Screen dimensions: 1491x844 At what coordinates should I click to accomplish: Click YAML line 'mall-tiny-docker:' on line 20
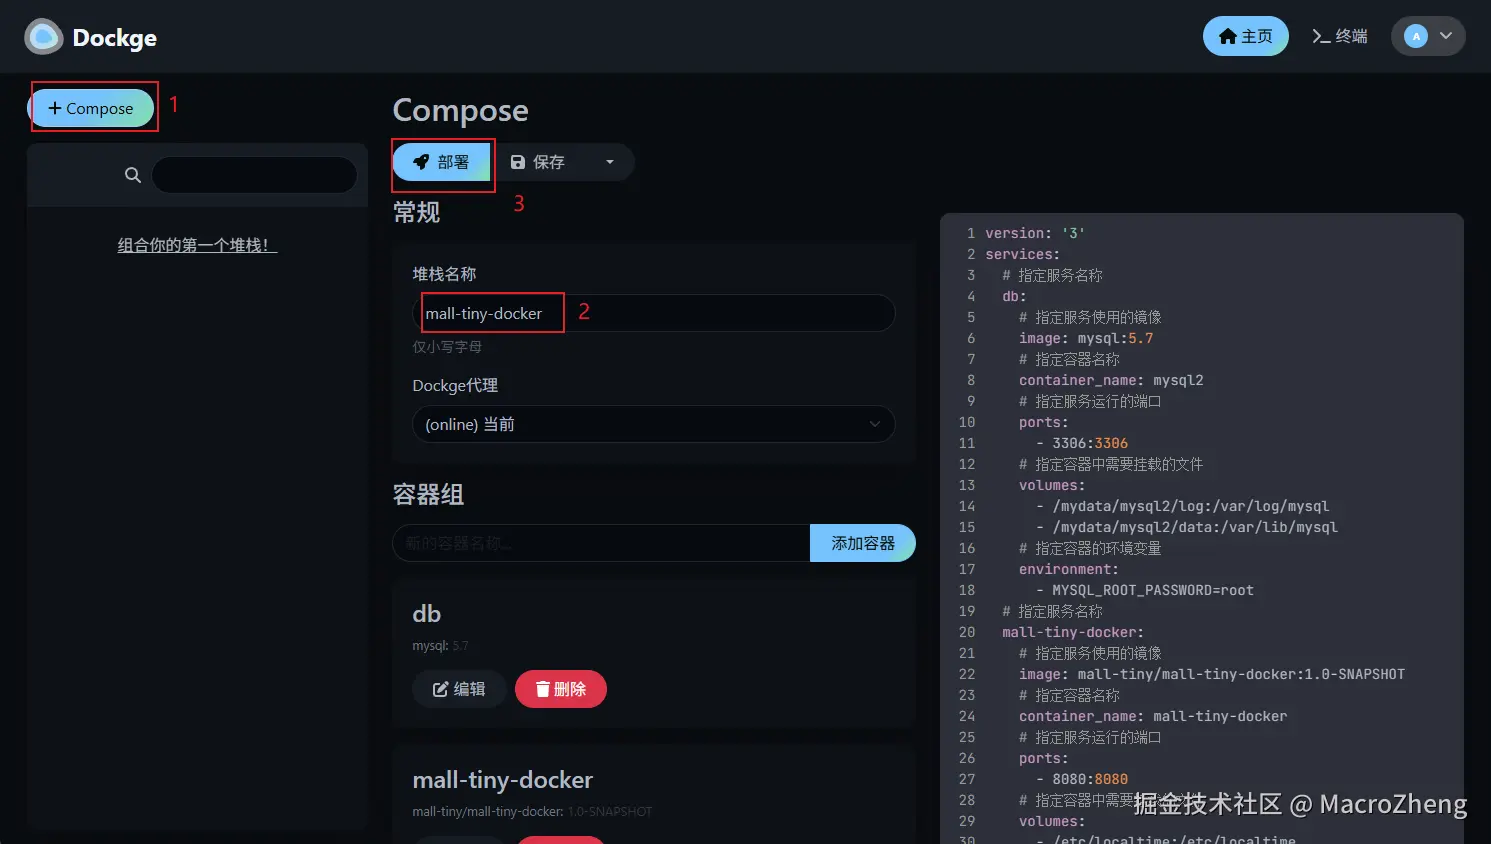(1073, 632)
